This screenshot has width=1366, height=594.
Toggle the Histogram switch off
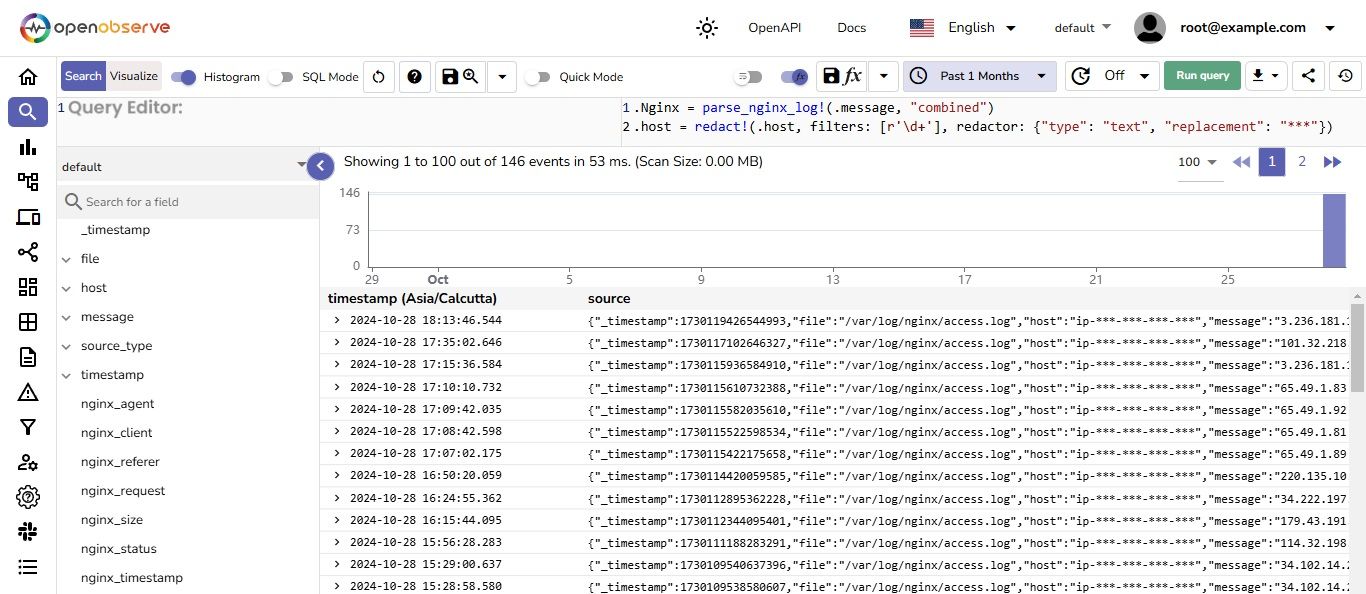(x=182, y=76)
